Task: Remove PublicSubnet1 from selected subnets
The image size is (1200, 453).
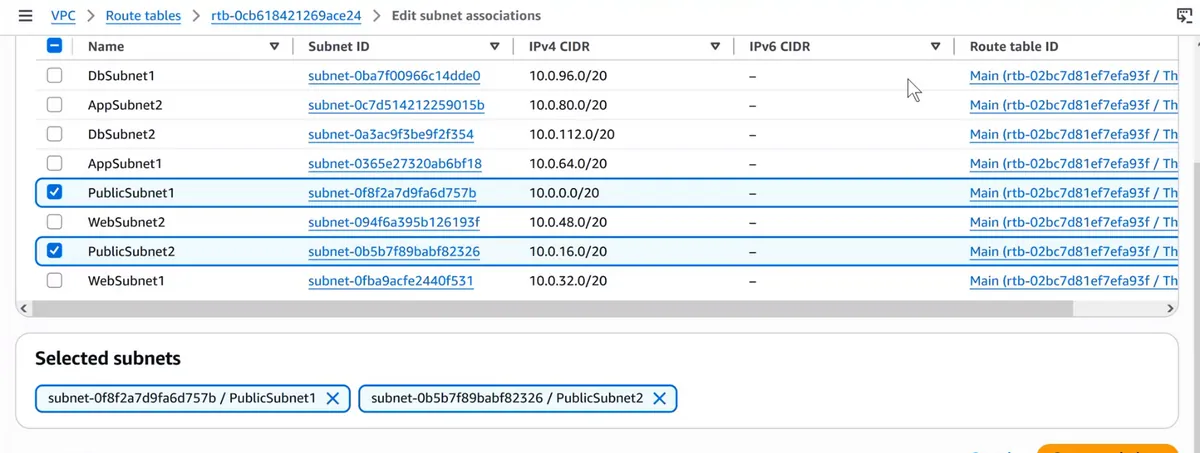Action: click(333, 398)
